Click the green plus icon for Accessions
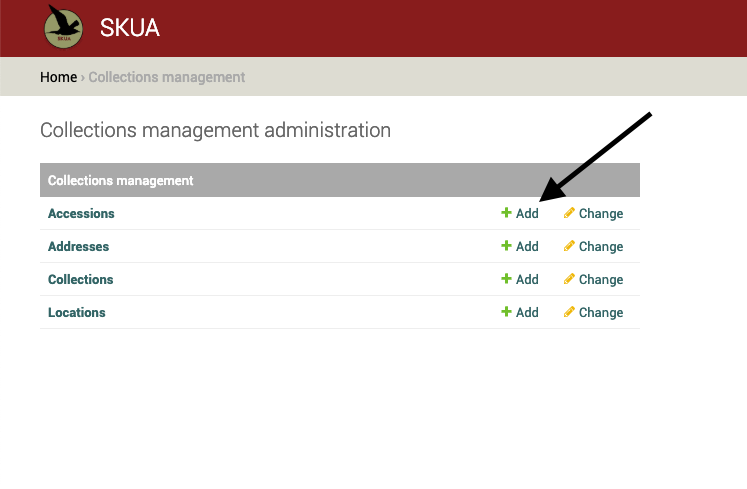The image size is (747, 489). pyautogui.click(x=506, y=213)
